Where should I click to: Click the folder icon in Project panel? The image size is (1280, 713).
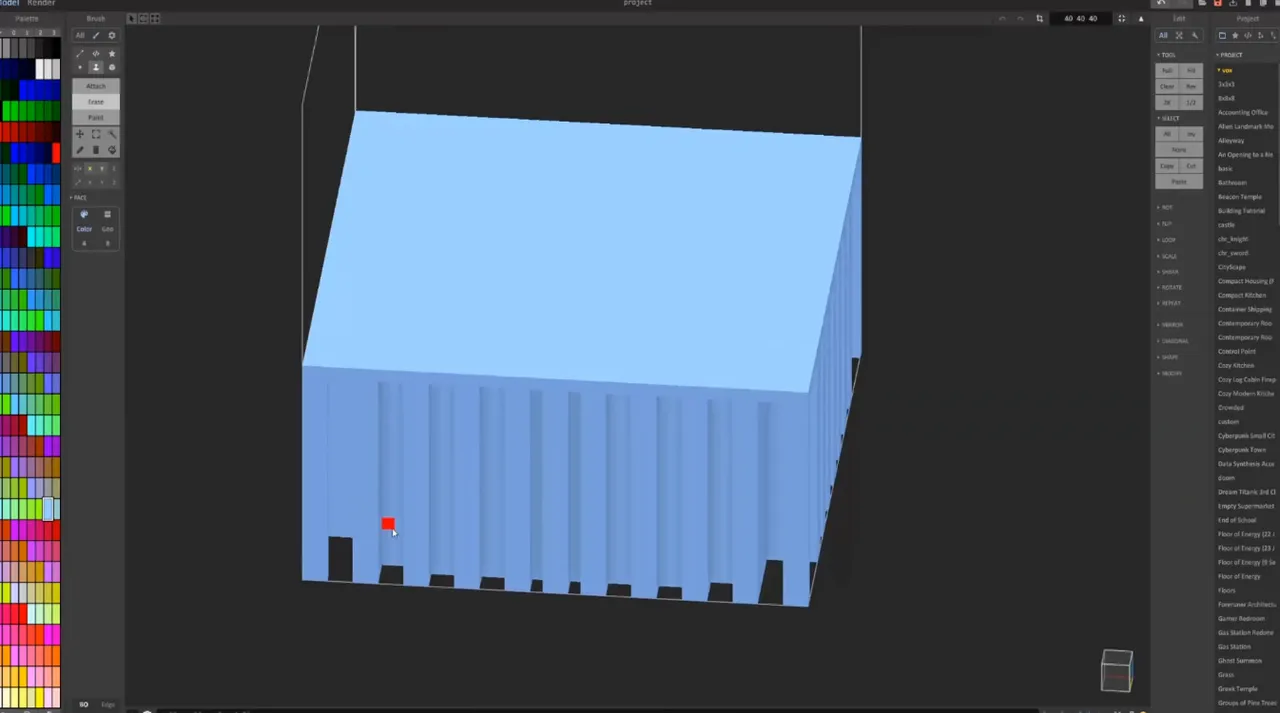coord(1222,35)
